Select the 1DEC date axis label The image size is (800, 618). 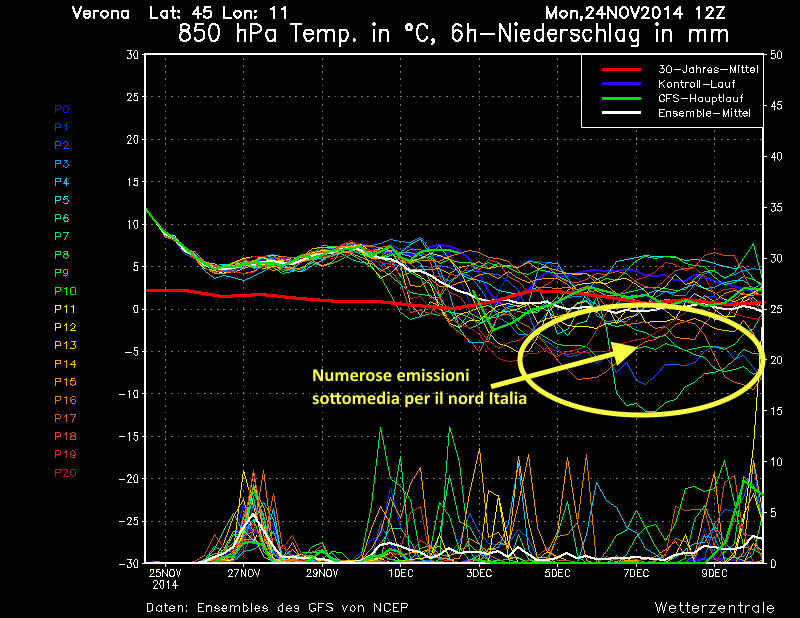point(401,573)
